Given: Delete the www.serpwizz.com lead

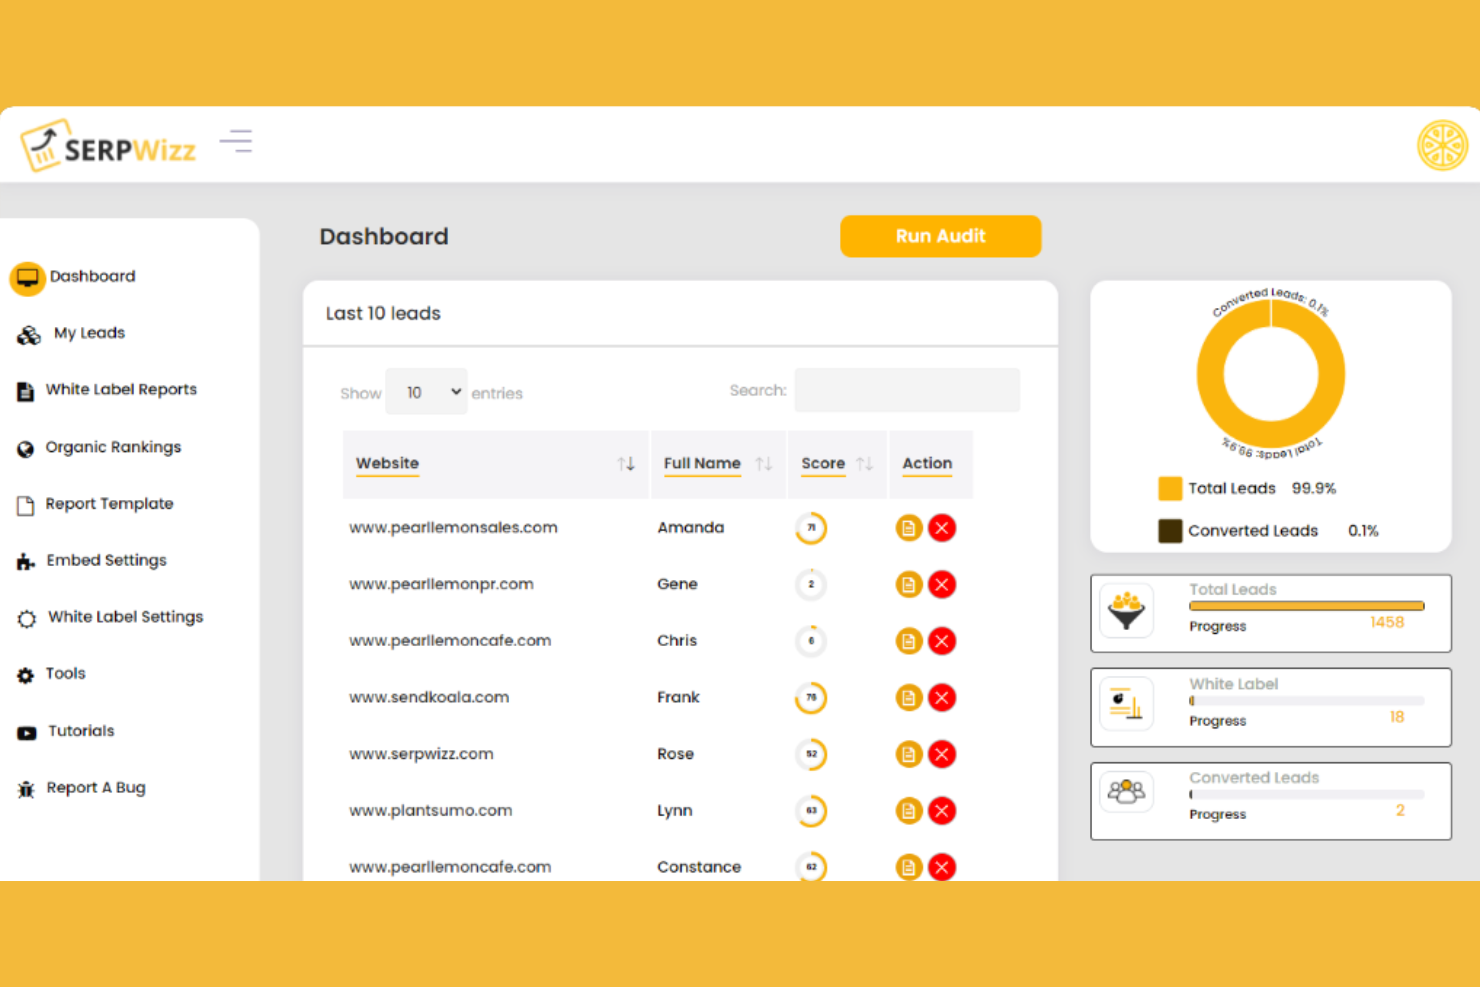Looking at the screenshot, I should [942, 754].
